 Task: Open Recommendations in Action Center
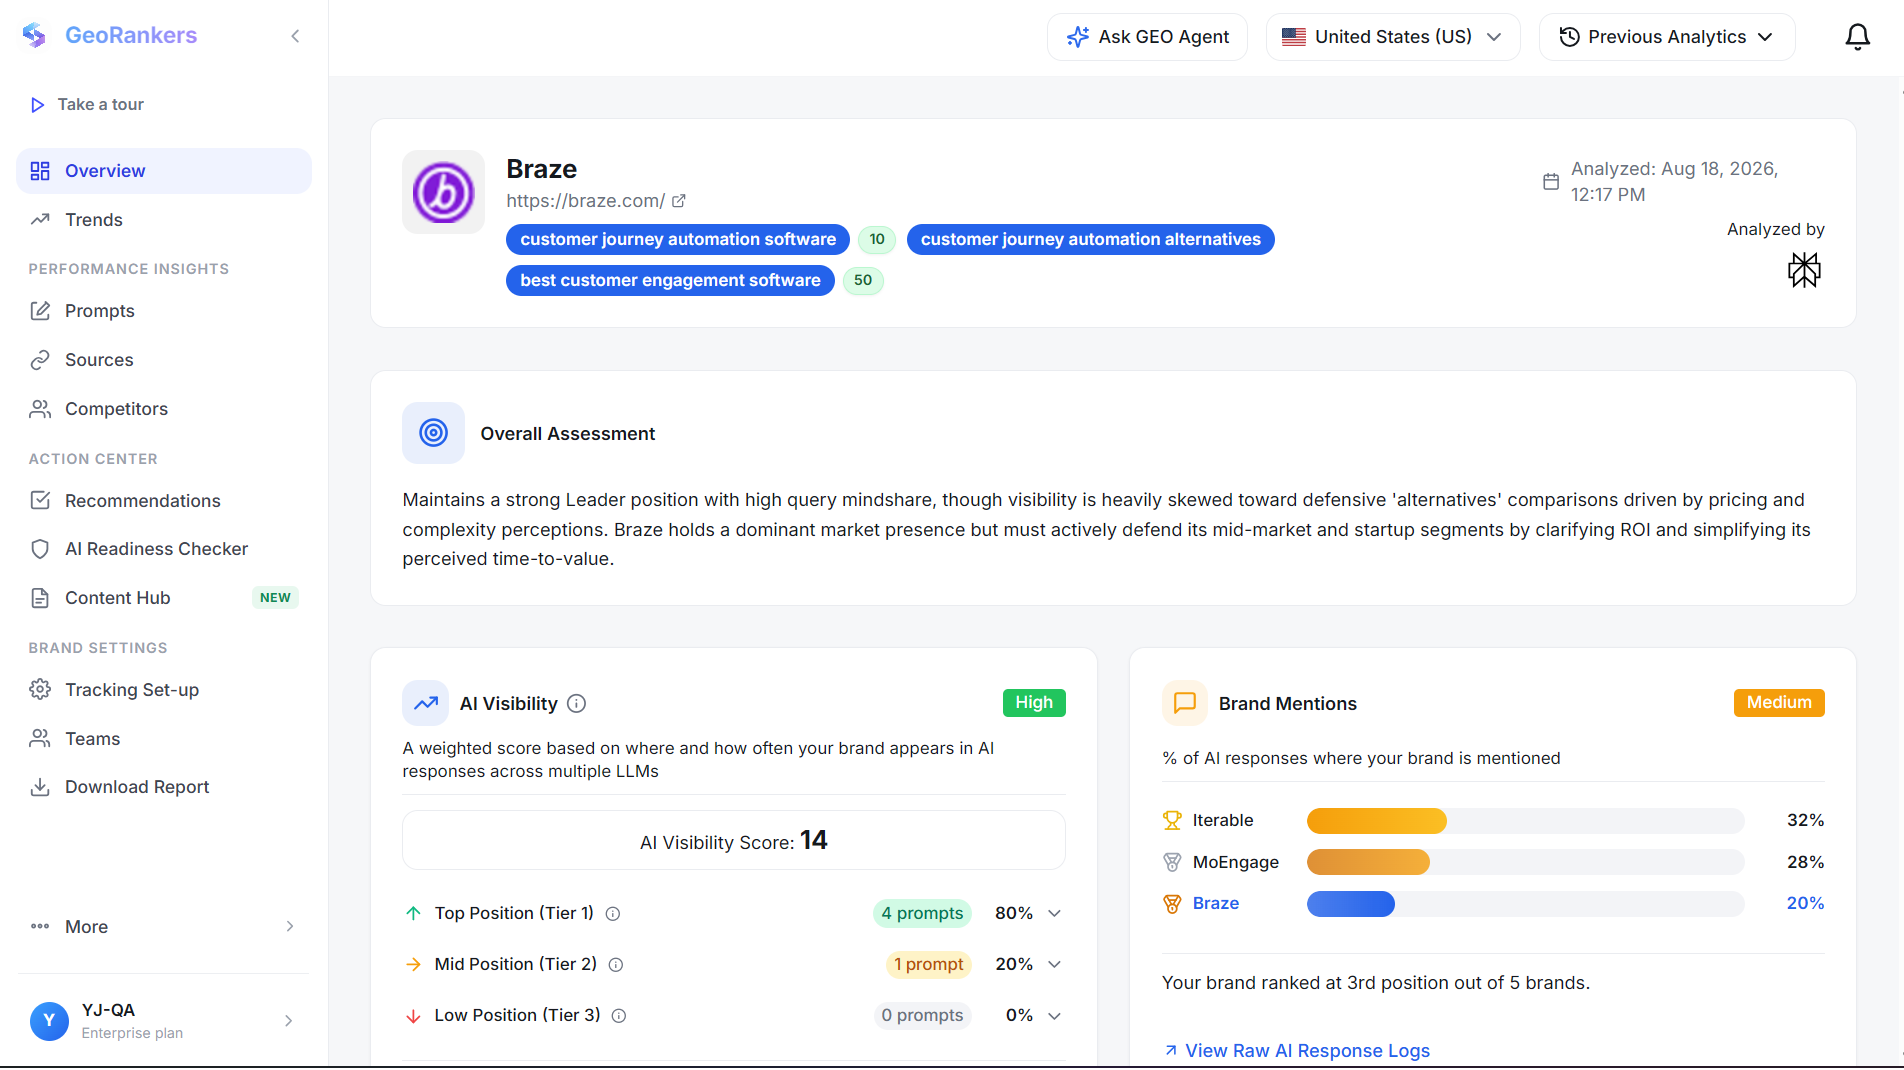click(164, 501)
